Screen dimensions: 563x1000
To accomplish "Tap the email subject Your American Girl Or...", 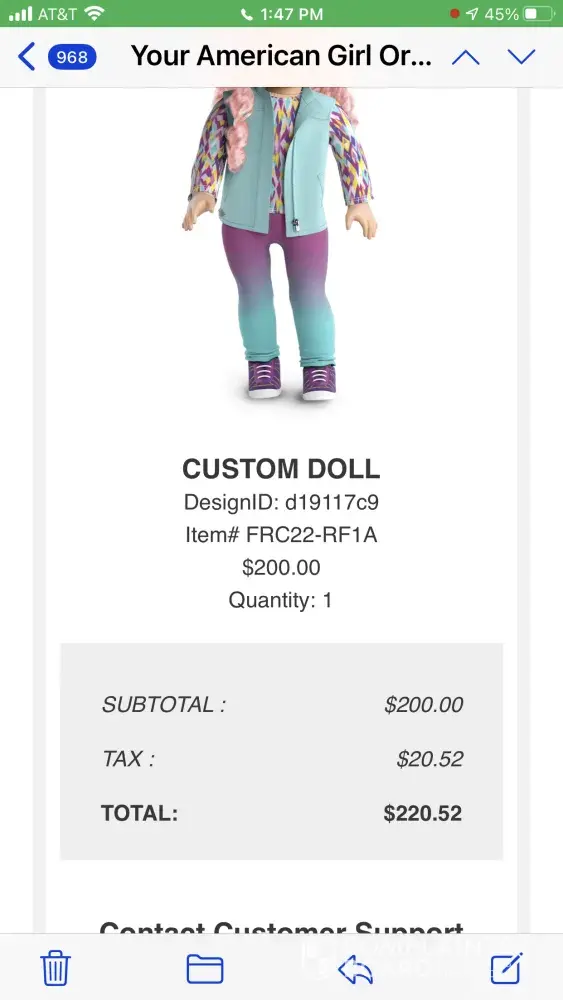I will 281,57.
